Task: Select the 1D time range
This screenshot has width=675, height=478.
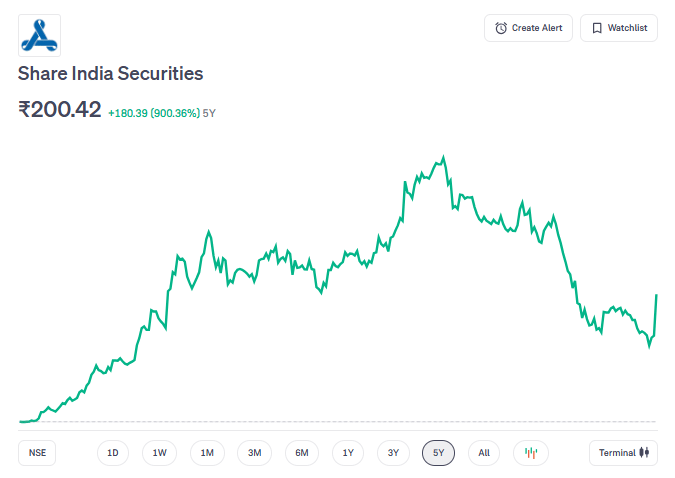Action: (x=113, y=453)
